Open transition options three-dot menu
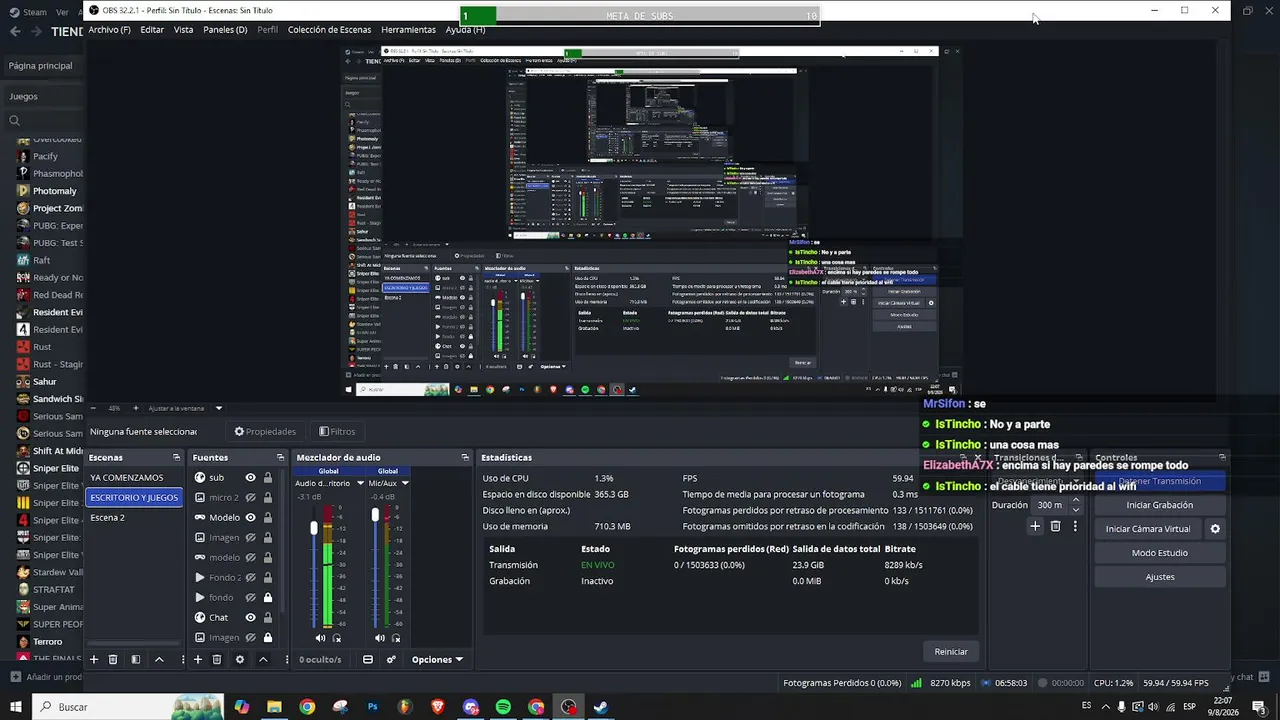This screenshot has height=720, width=1280. (x=1075, y=526)
